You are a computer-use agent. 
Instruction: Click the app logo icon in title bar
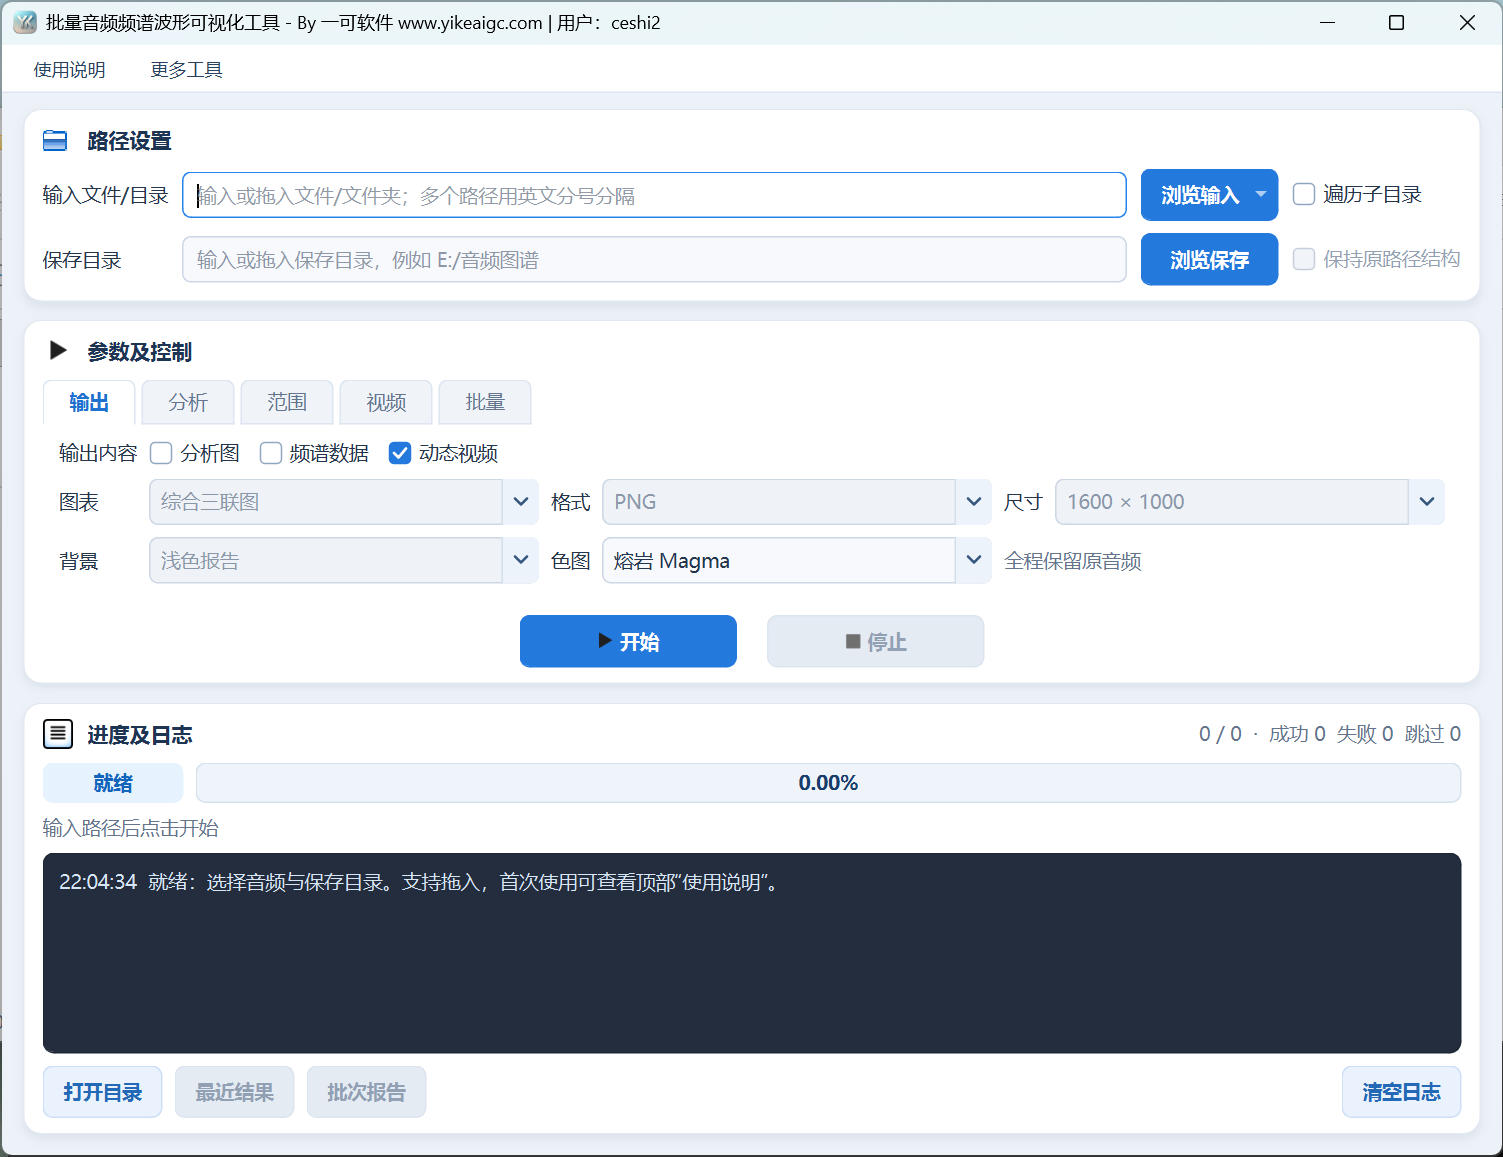25,22
